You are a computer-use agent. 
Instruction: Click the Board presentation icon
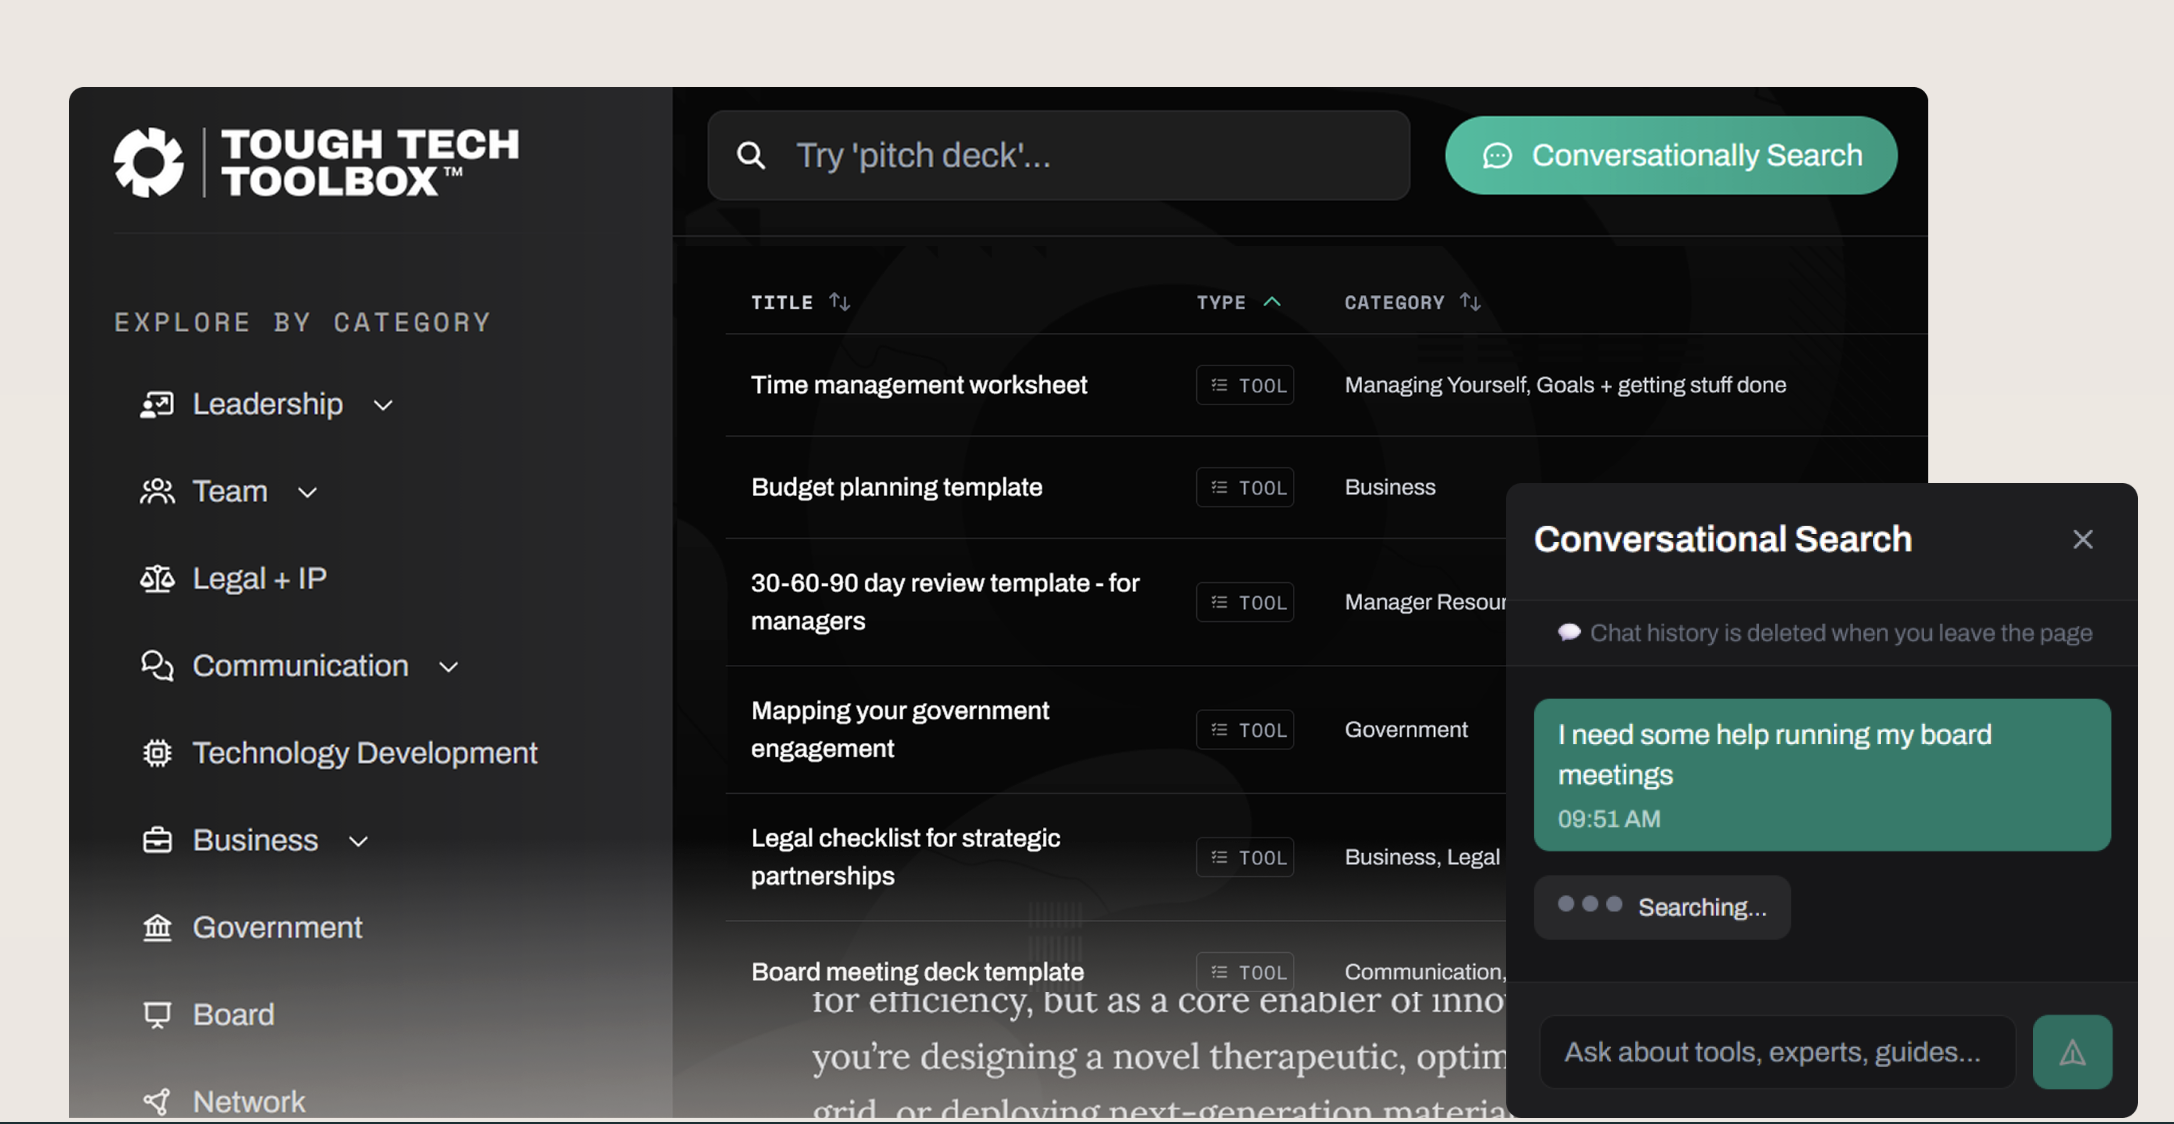pyautogui.click(x=157, y=1015)
